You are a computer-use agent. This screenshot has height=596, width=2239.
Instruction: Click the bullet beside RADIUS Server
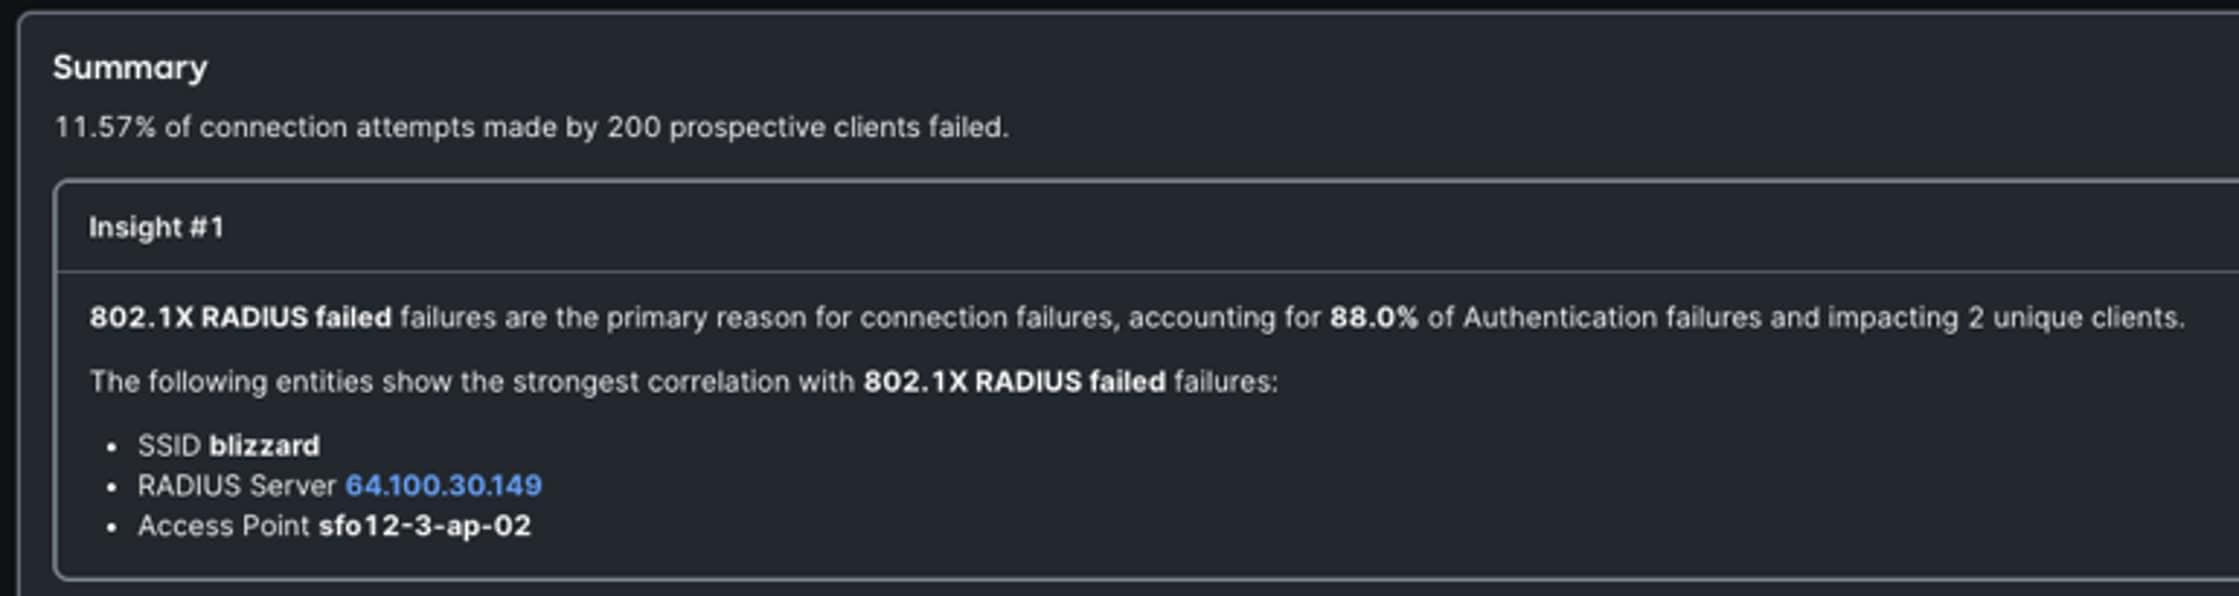pos(112,487)
